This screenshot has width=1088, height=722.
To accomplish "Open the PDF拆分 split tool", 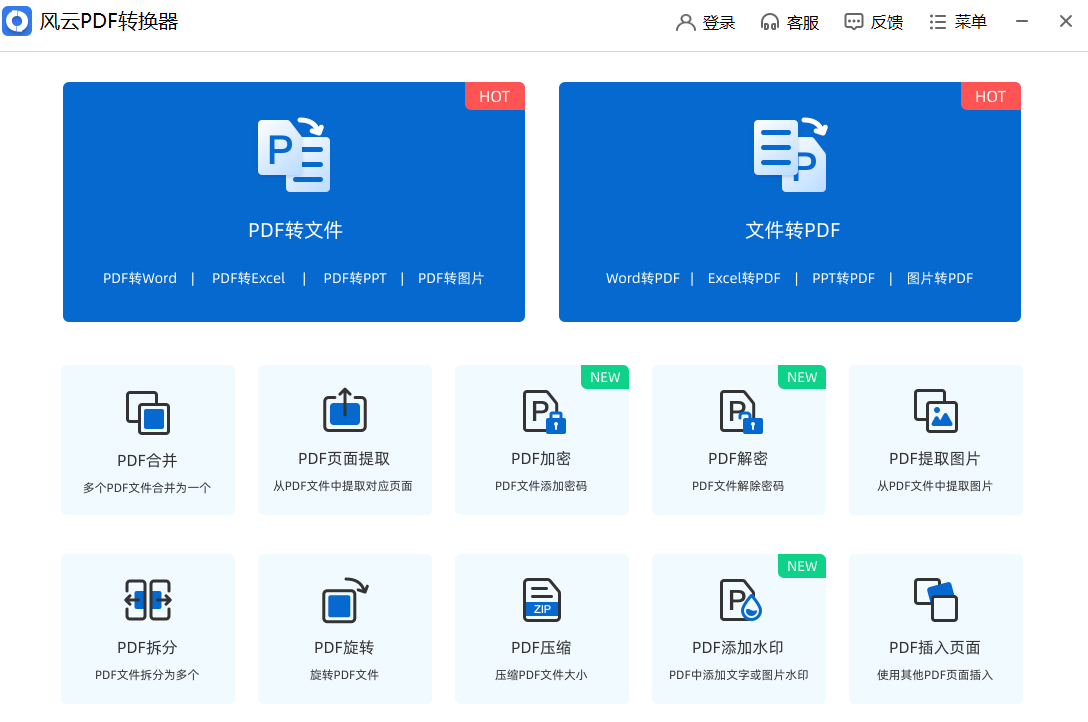I will pos(147,629).
